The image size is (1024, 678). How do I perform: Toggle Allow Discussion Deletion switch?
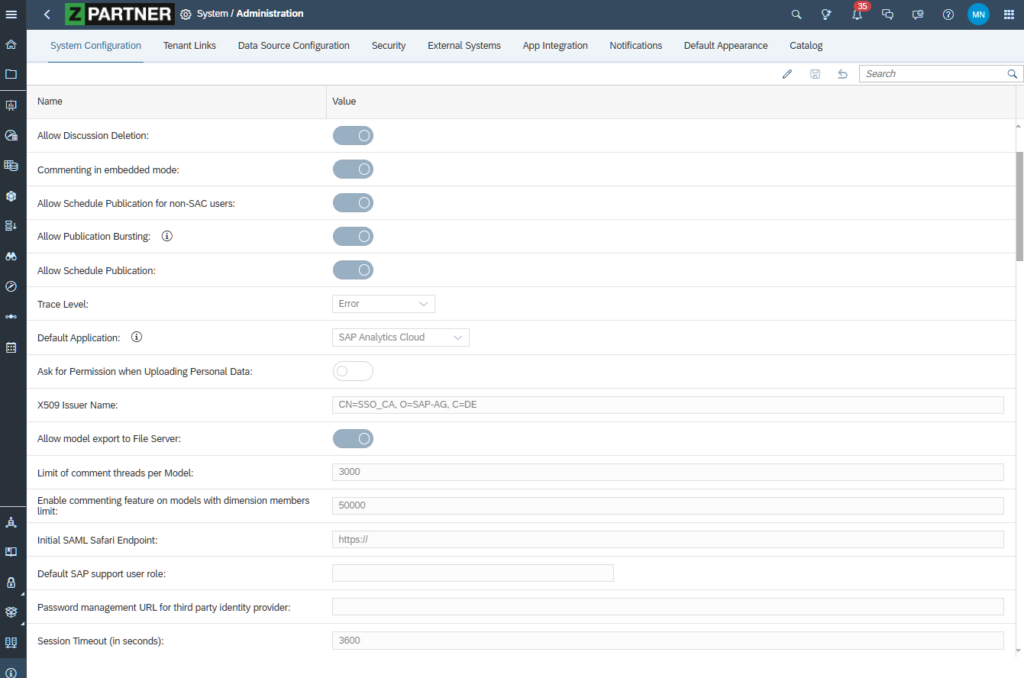coord(353,135)
